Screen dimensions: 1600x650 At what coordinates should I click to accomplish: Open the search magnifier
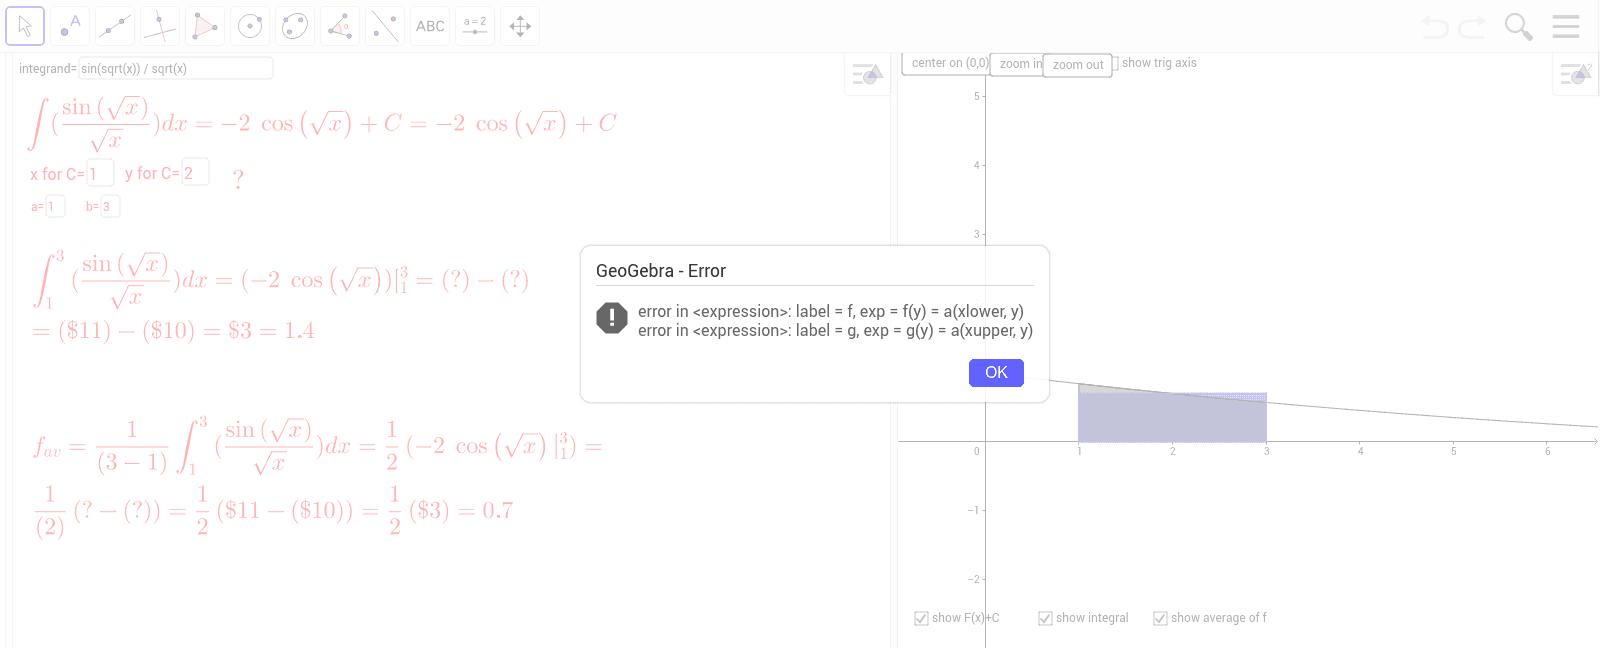[x=1518, y=27]
